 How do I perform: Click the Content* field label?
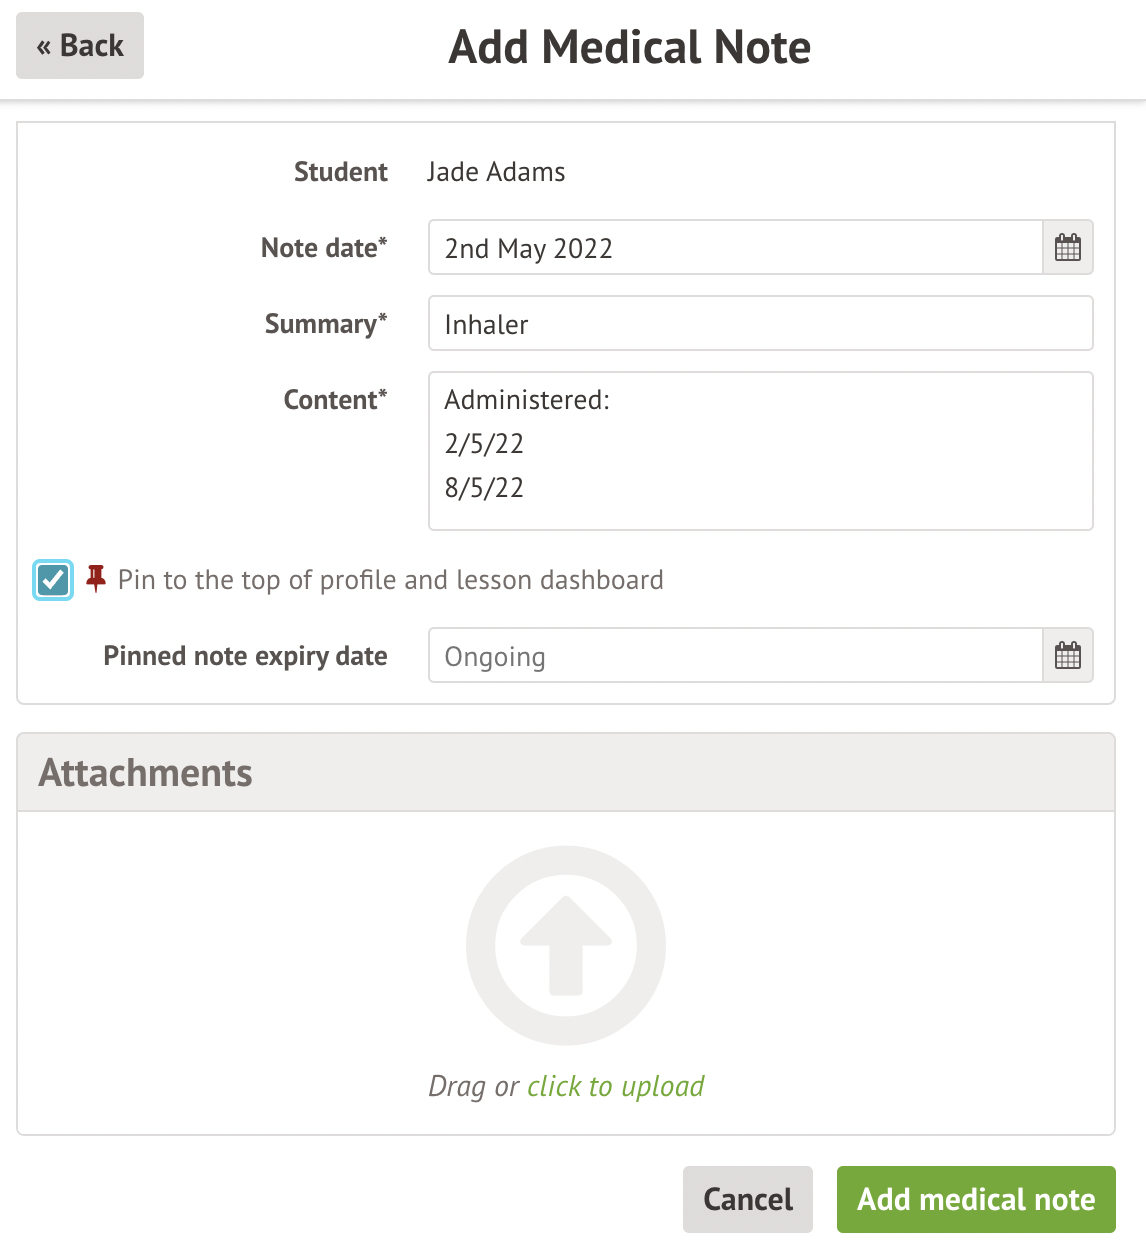tap(335, 400)
